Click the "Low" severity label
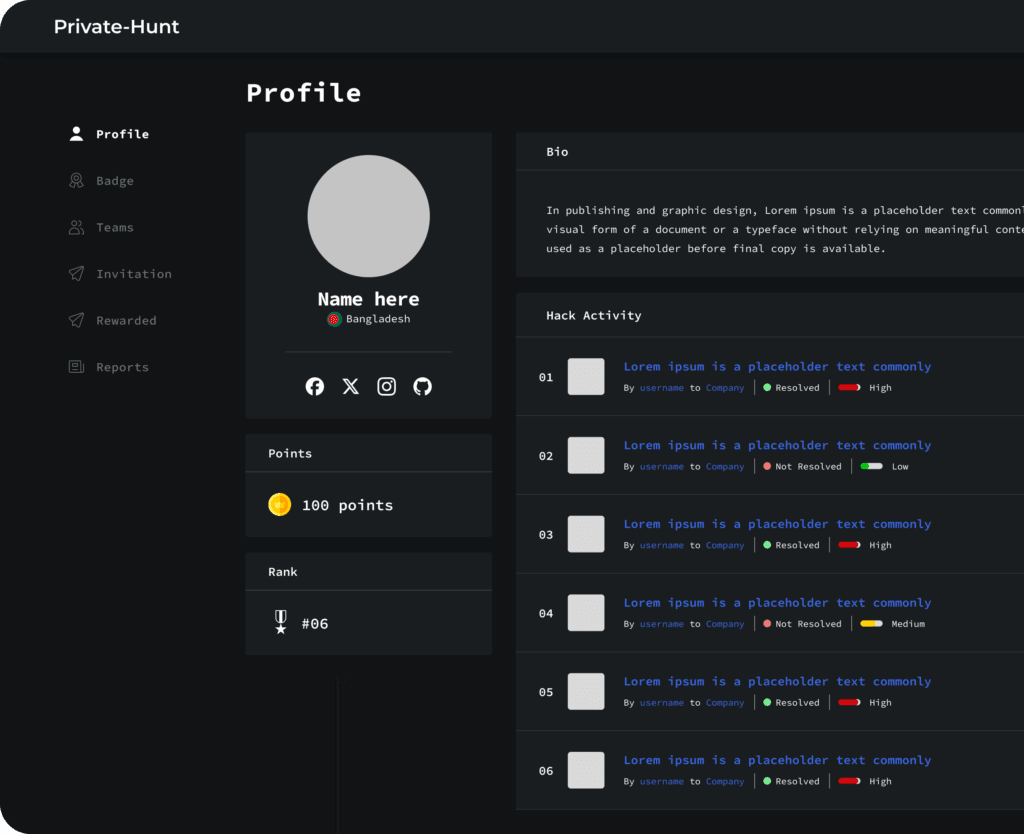 (900, 466)
